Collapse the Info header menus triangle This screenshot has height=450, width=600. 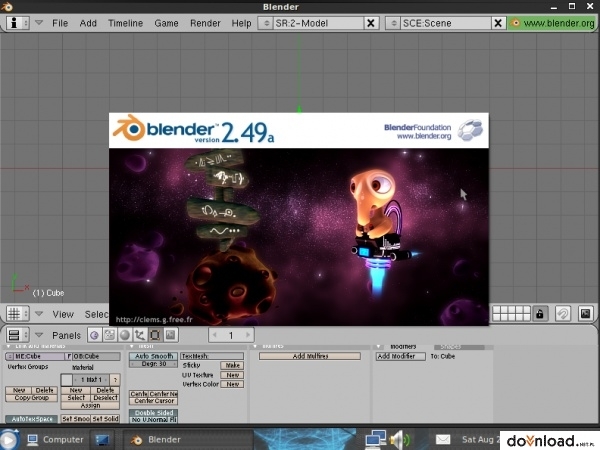39,23
